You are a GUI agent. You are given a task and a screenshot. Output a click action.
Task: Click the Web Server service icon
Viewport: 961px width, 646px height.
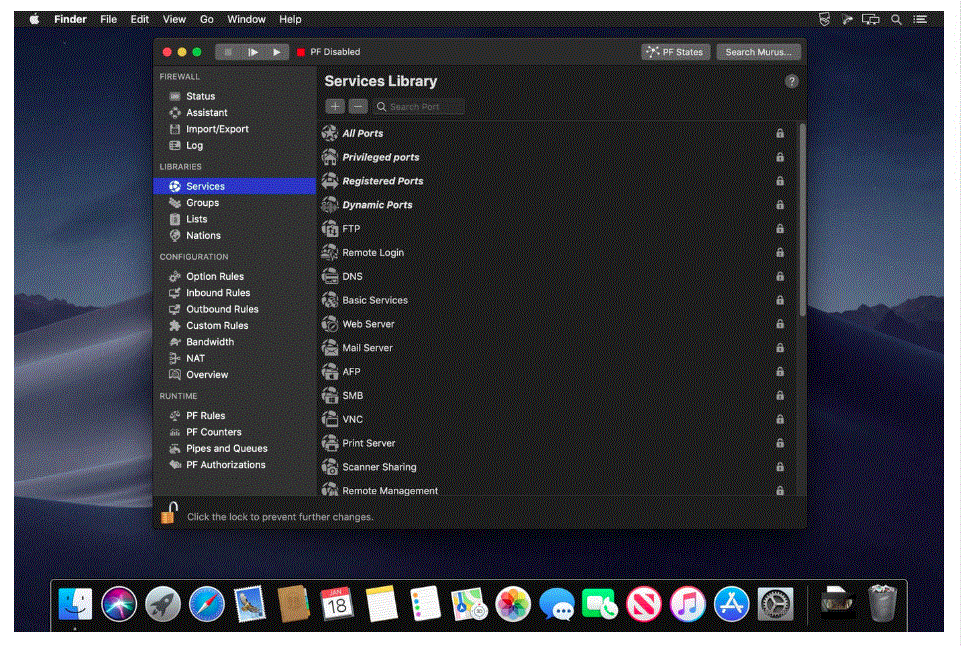click(x=330, y=324)
